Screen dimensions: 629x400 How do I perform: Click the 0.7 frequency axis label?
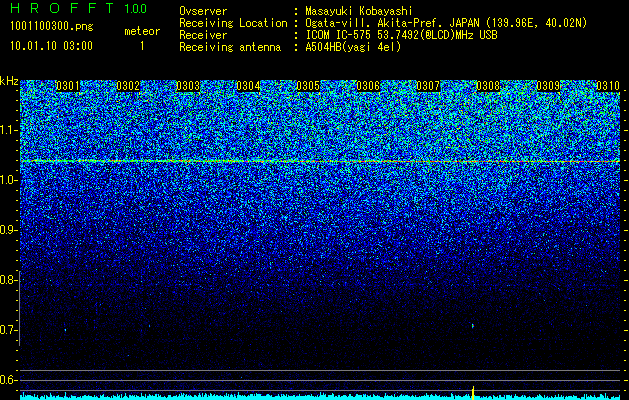click(7, 330)
